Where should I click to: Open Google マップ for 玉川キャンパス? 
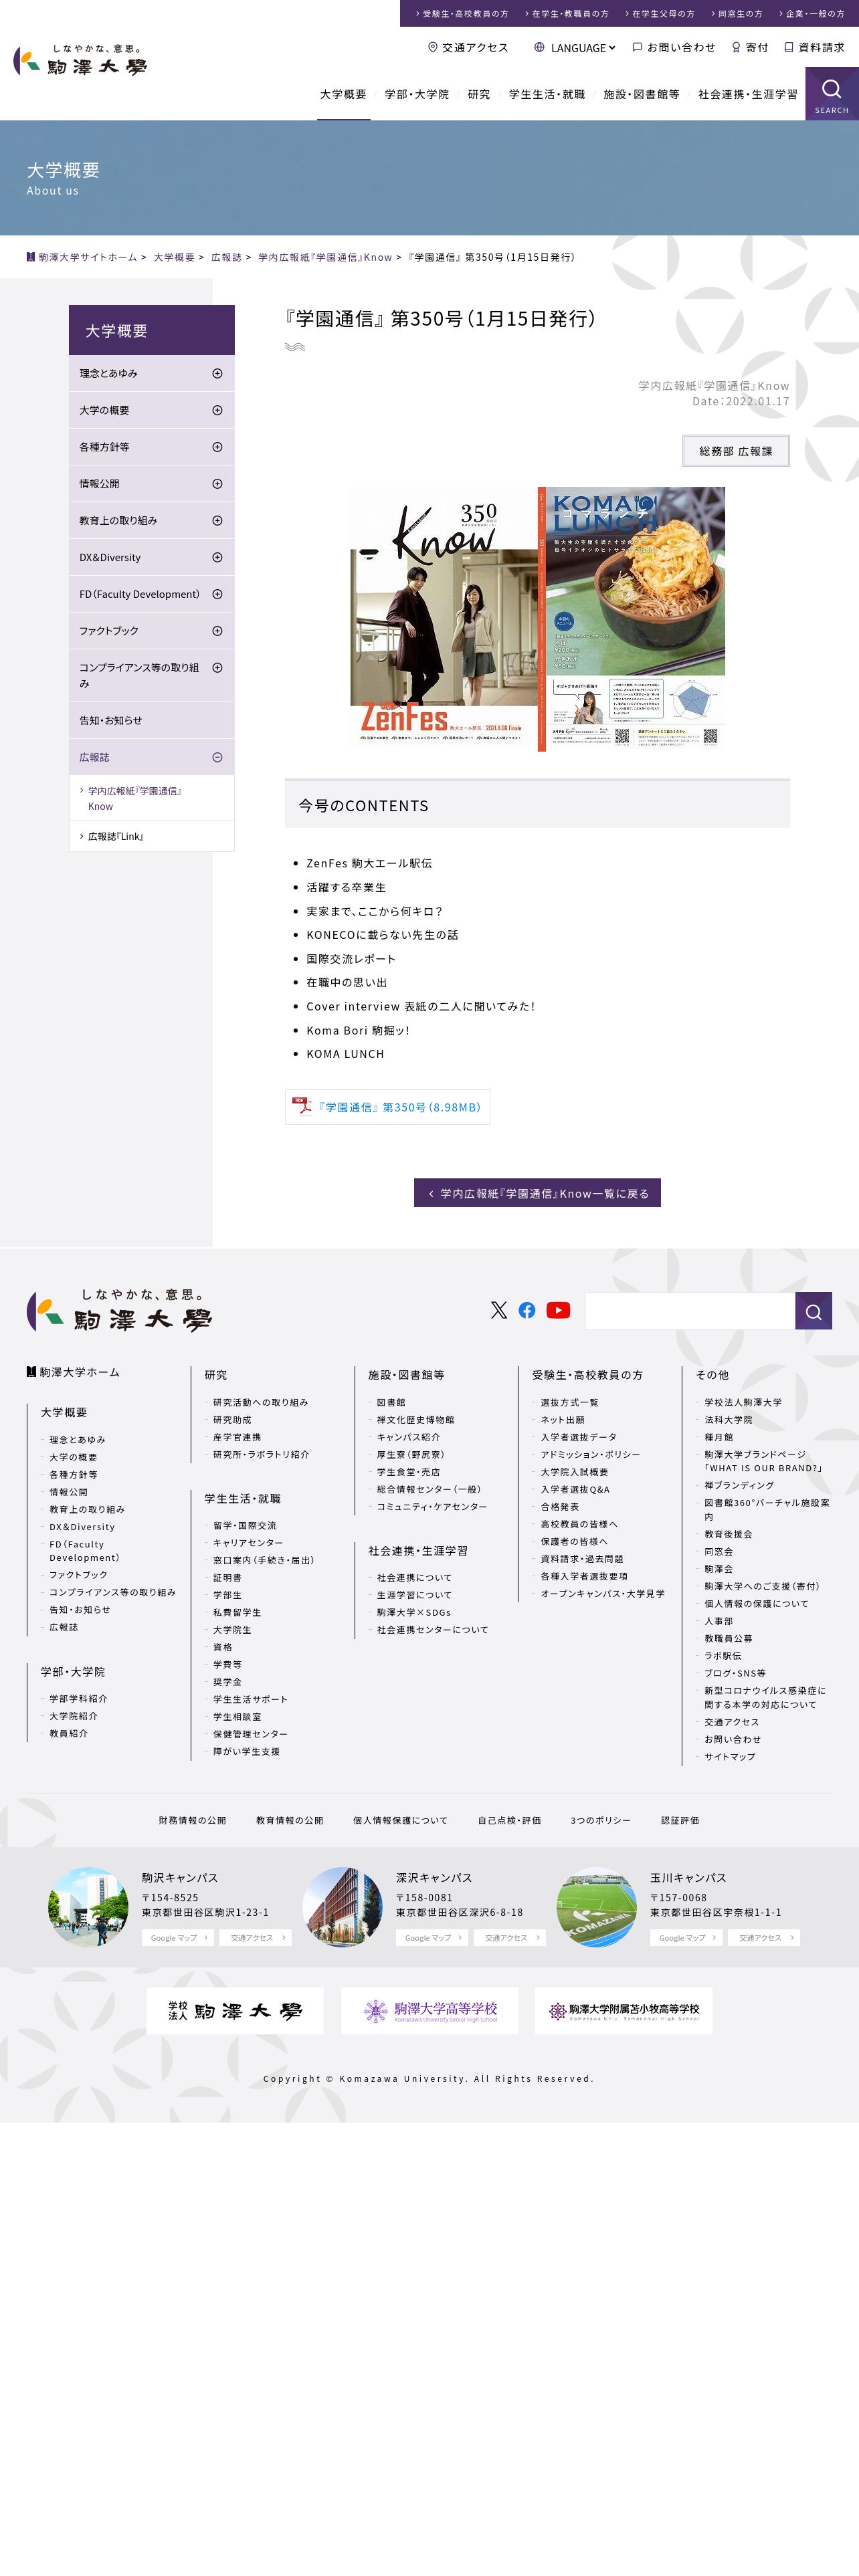686,1937
